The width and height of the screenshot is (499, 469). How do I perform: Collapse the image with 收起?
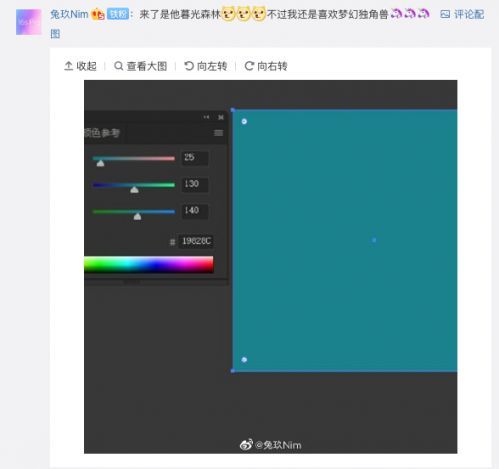tap(80, 66)
